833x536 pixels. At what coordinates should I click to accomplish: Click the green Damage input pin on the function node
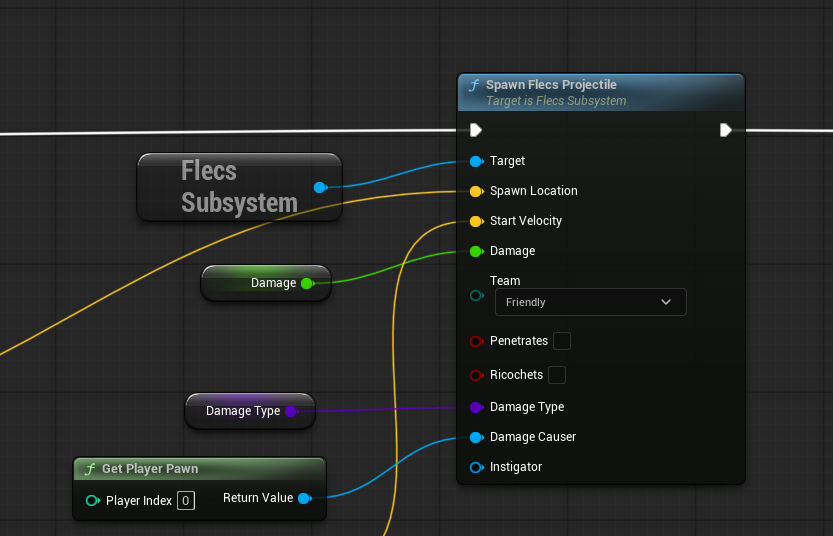[x=477, y=251]
